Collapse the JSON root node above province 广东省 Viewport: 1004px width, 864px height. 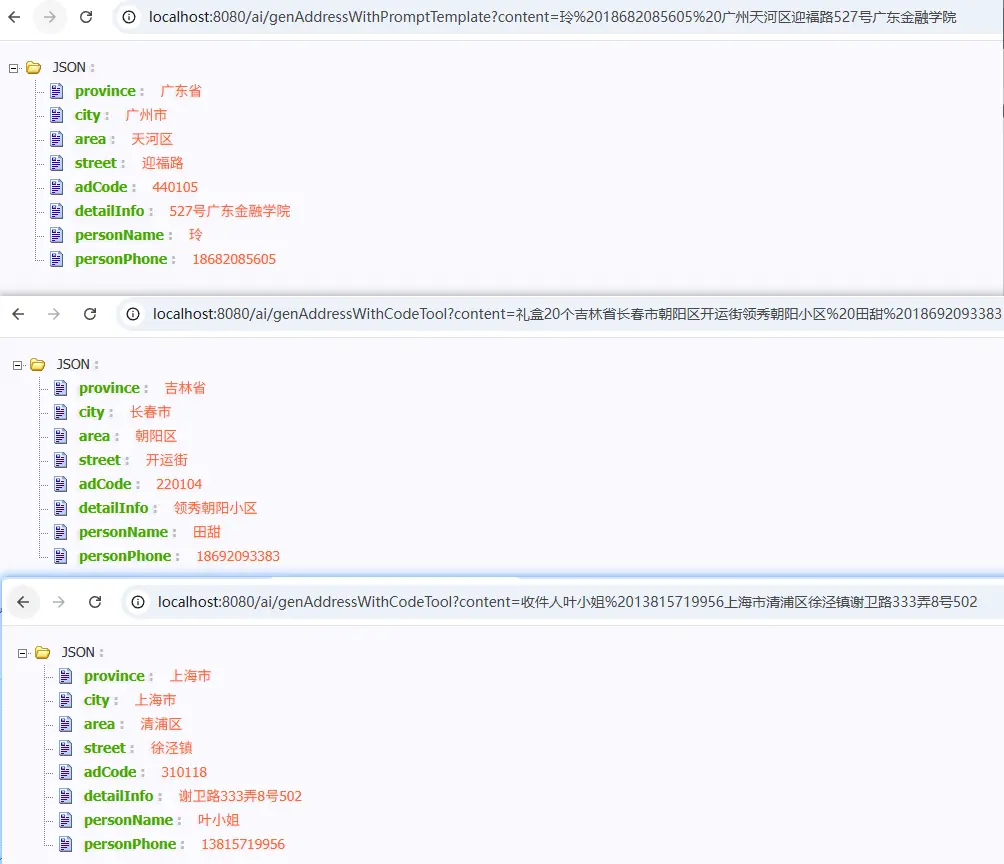click(13, 68)
